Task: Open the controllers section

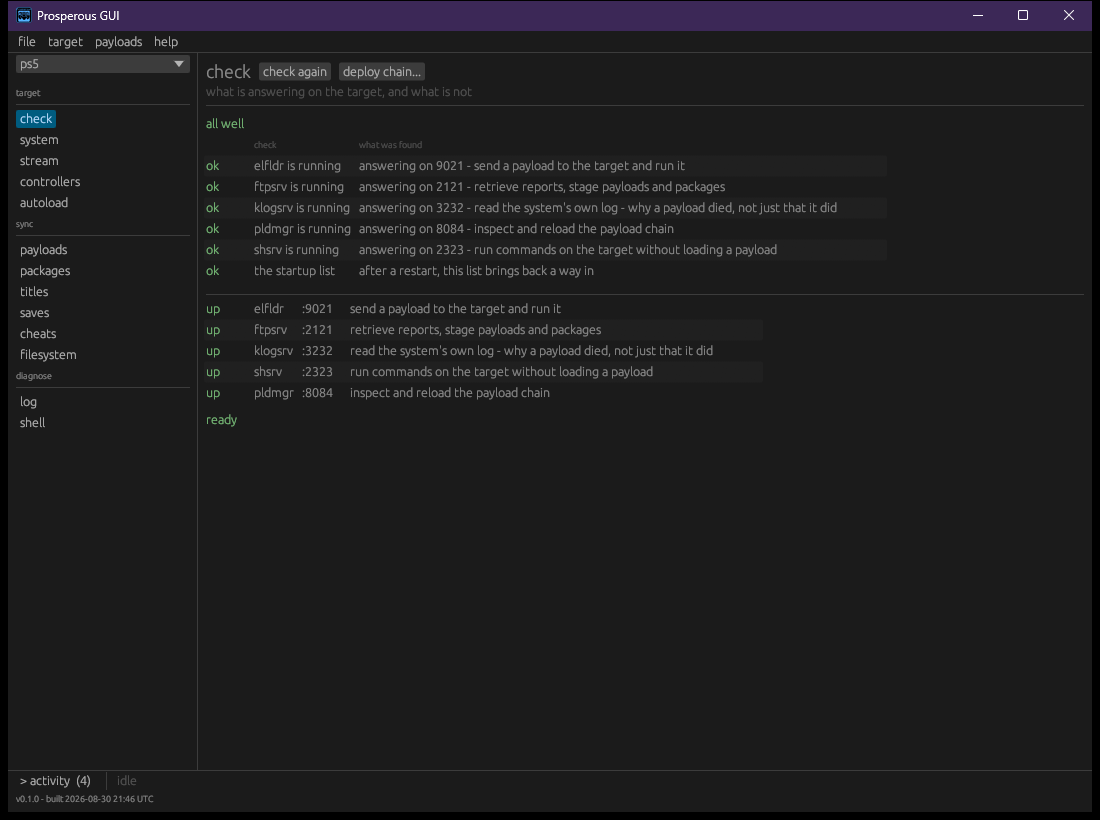Action: click(x=50, y=182)
